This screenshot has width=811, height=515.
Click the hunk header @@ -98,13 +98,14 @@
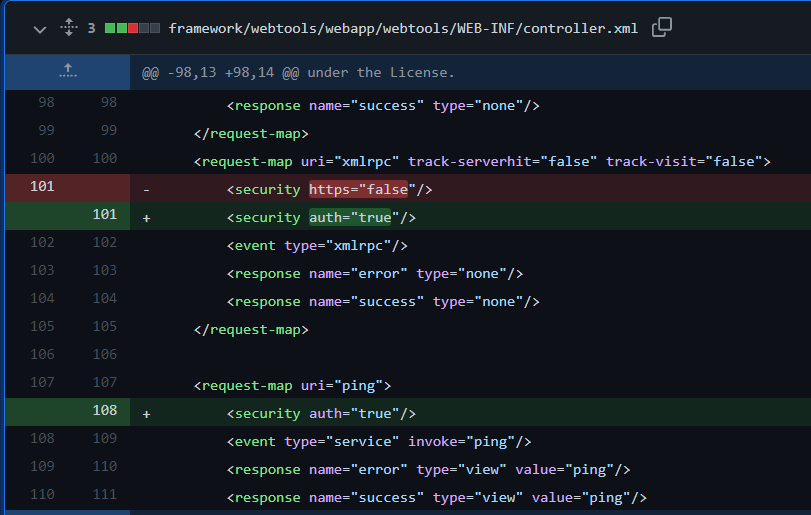[x=298, y=72]
